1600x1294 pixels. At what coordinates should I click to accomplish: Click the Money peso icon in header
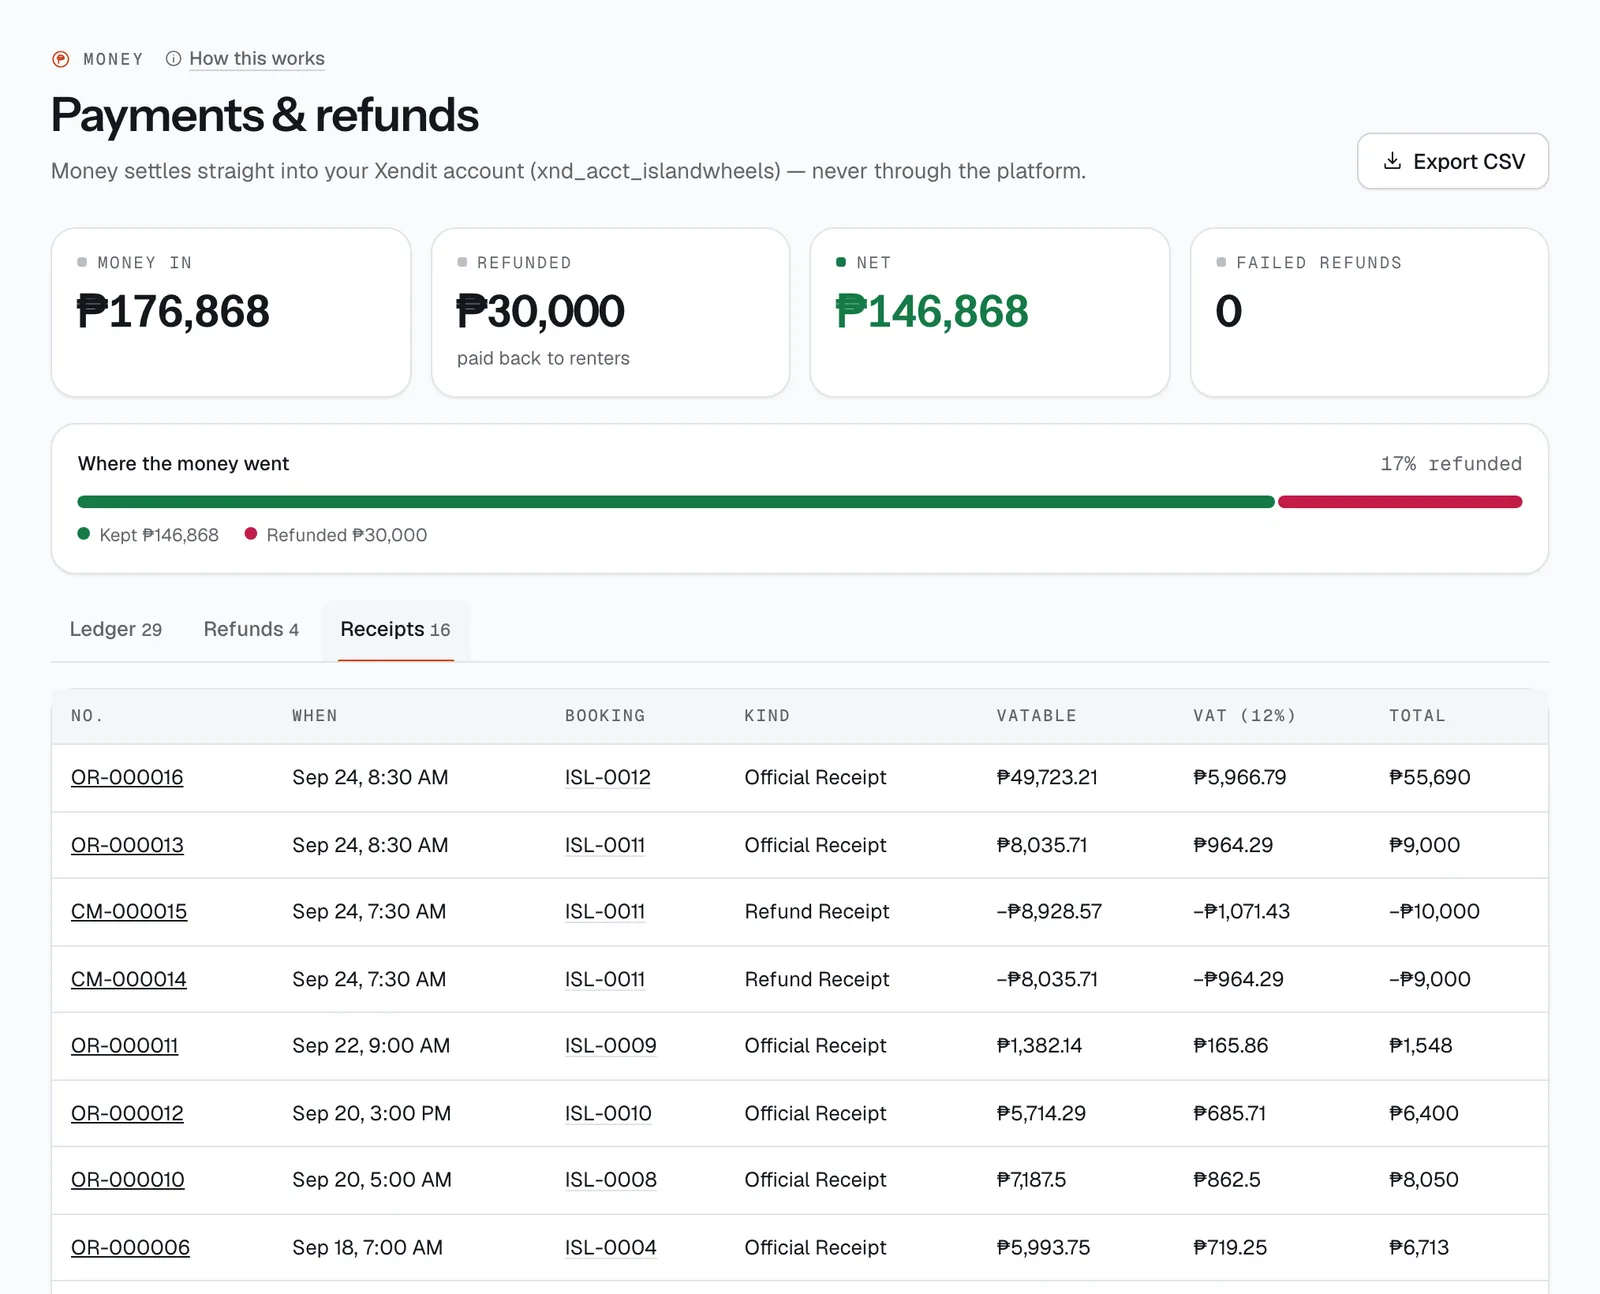61,59
